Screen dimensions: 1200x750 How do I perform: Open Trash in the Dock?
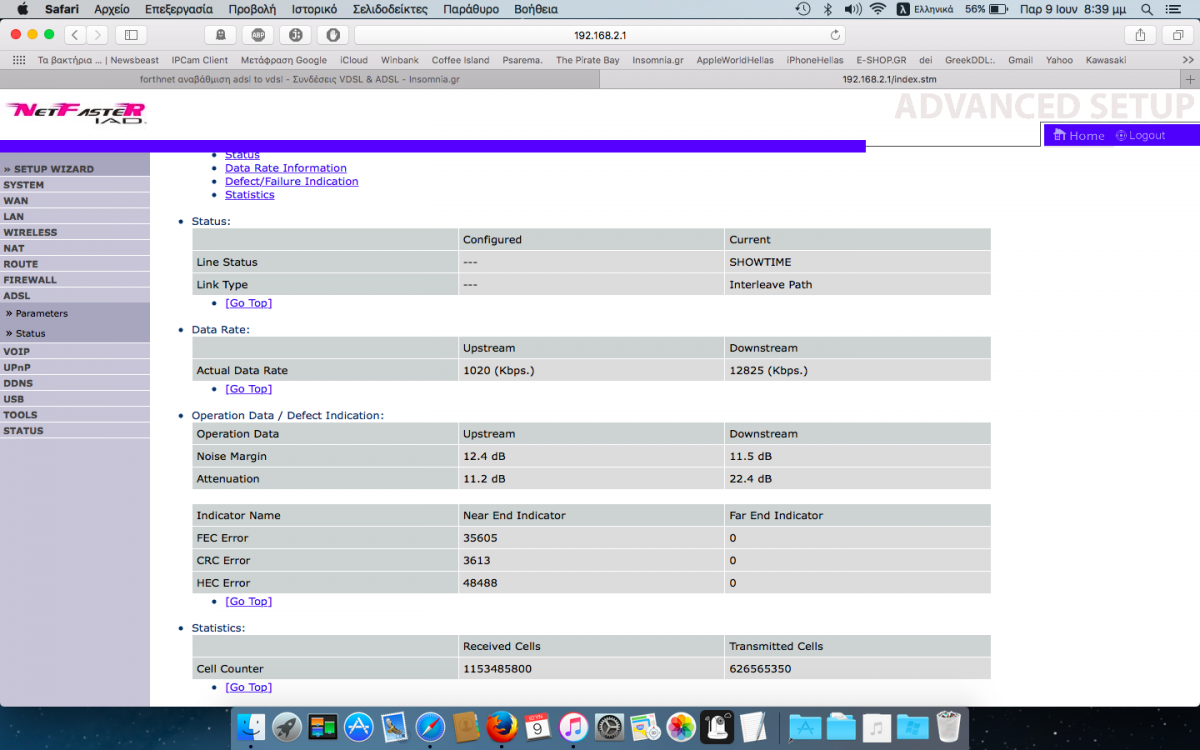pyautogui.click(x=948, y=727)
